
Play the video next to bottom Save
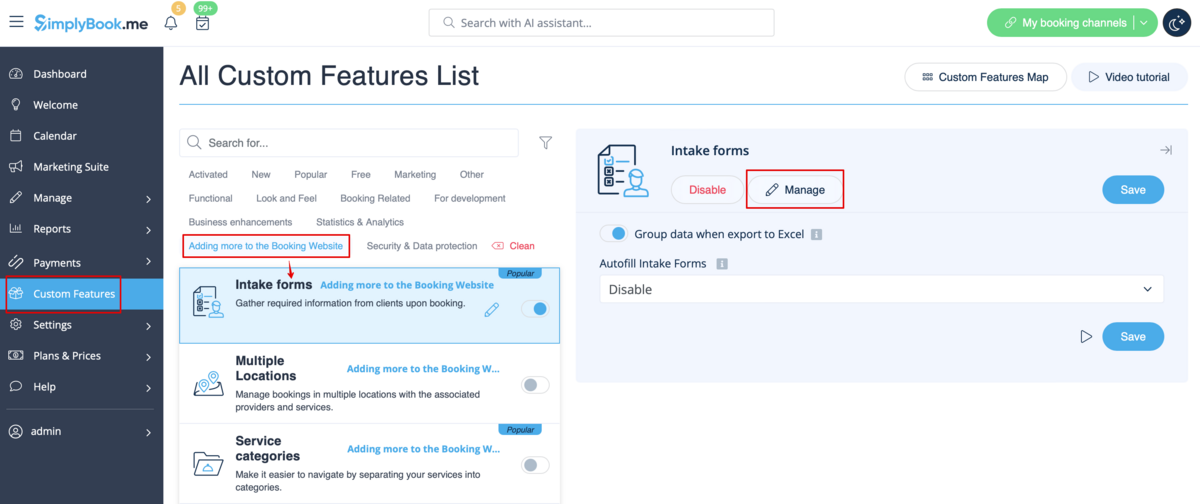(x=1086, y=337)
